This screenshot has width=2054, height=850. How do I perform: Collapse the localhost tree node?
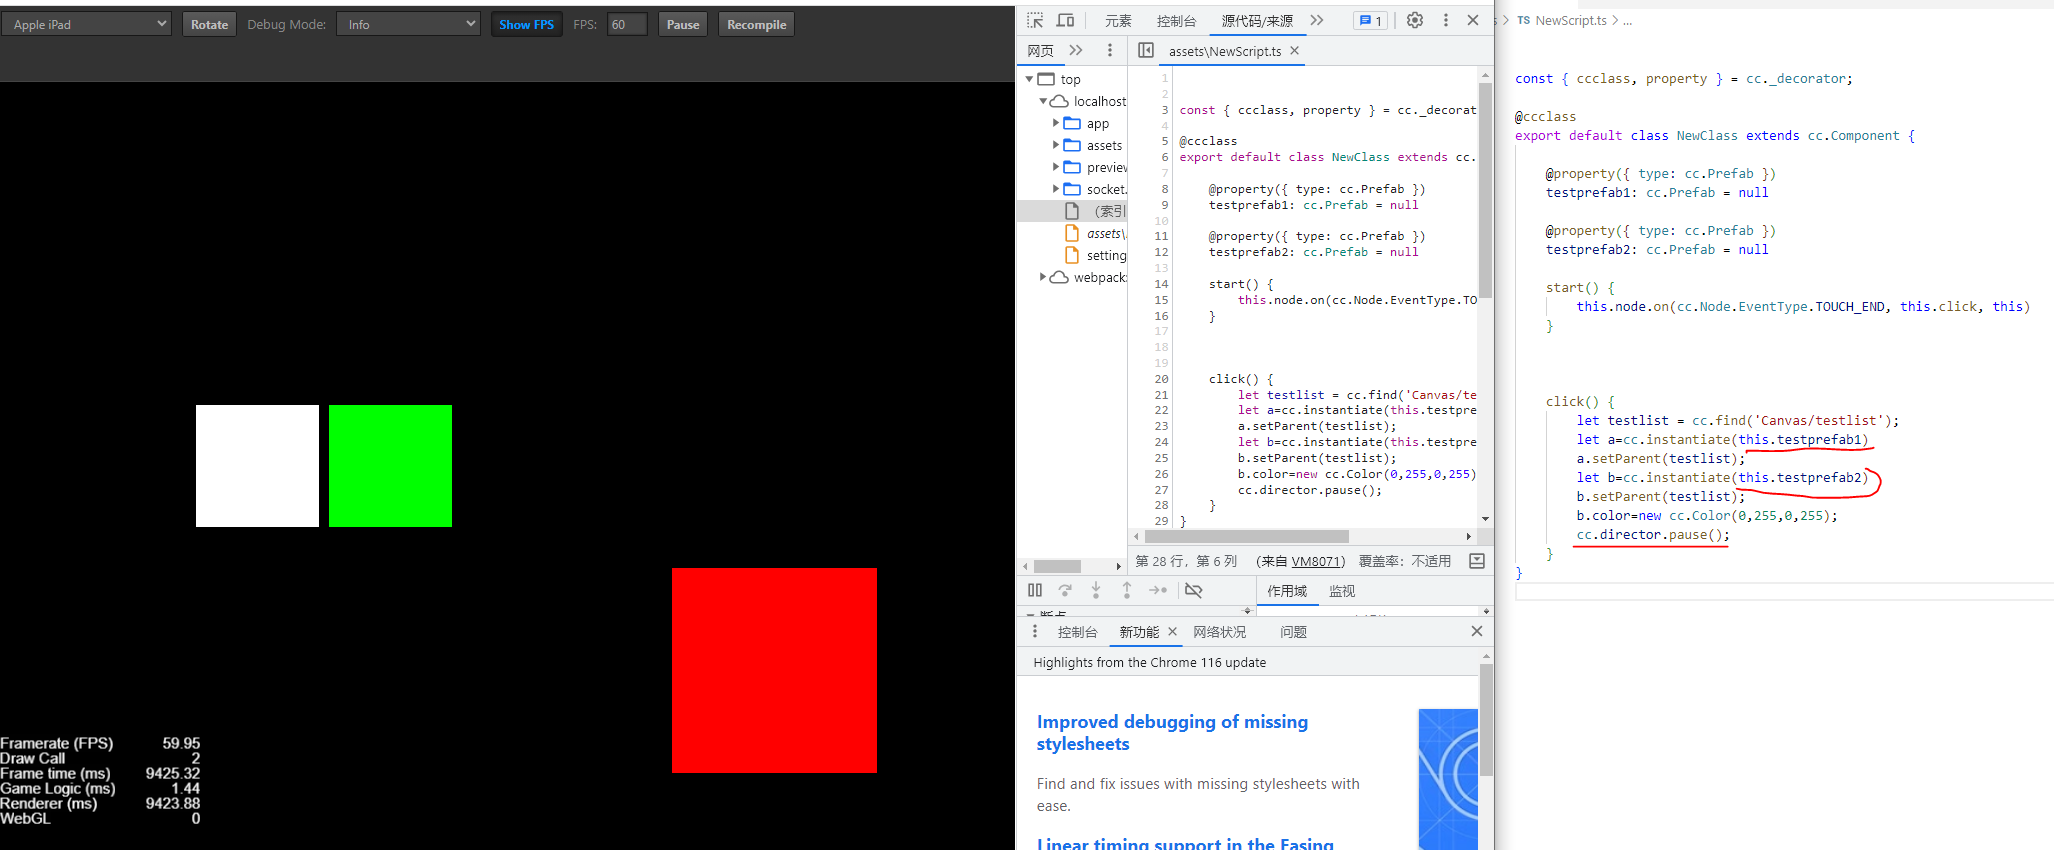(x=1043, y=101)
